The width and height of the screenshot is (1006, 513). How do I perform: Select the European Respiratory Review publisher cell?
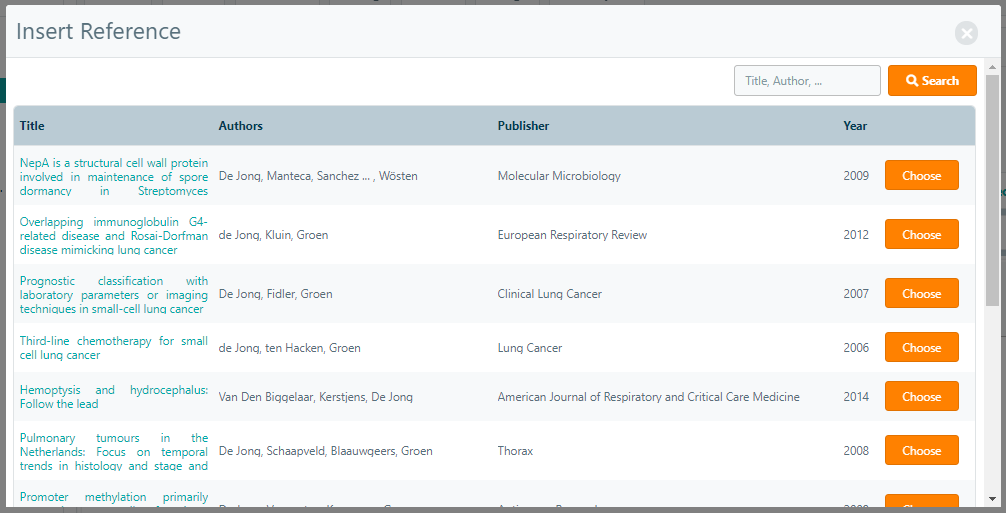(572, 235)
